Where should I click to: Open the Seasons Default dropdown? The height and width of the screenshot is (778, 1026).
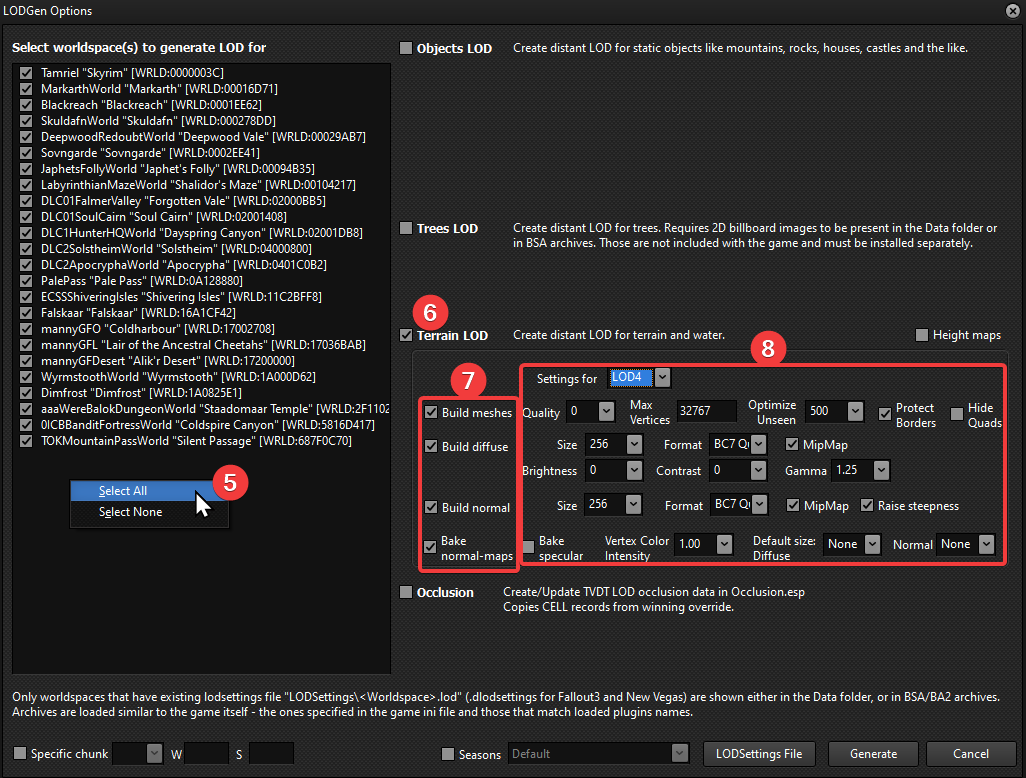point(680,753)
